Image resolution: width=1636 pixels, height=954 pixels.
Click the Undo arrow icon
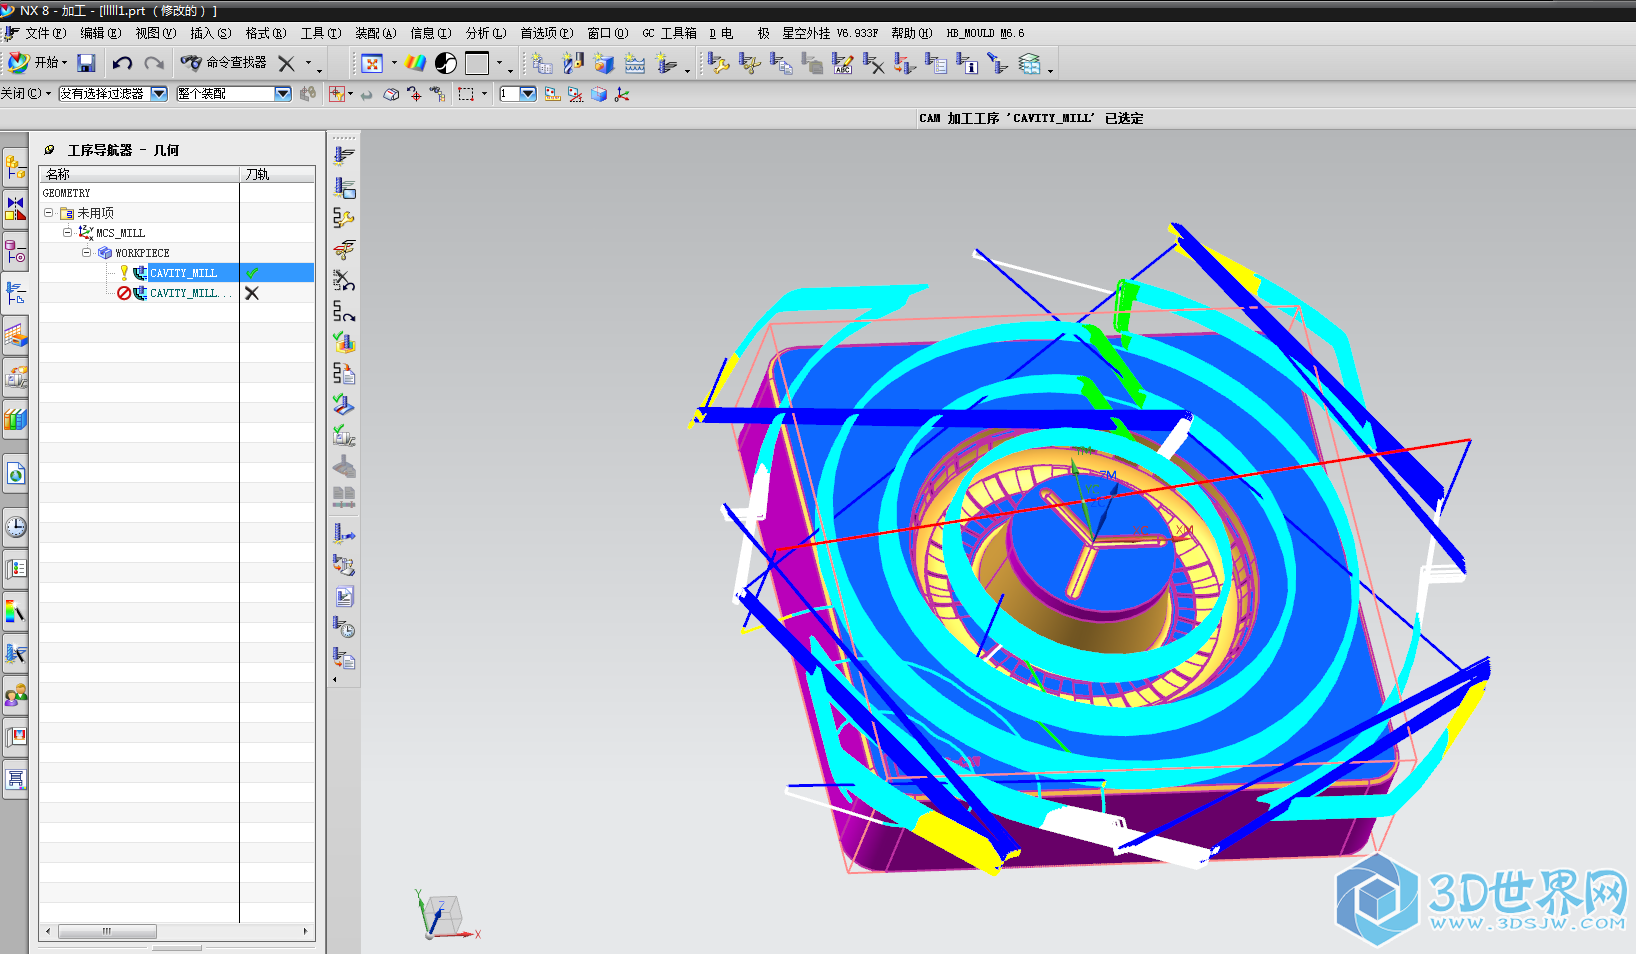click(x=122, y=63)
